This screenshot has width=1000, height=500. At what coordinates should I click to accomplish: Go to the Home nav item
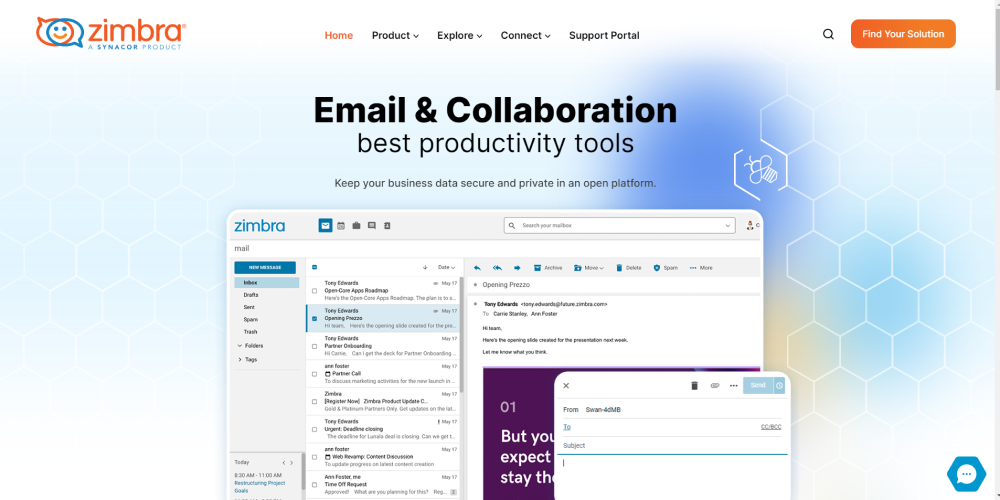click(339, 36)
